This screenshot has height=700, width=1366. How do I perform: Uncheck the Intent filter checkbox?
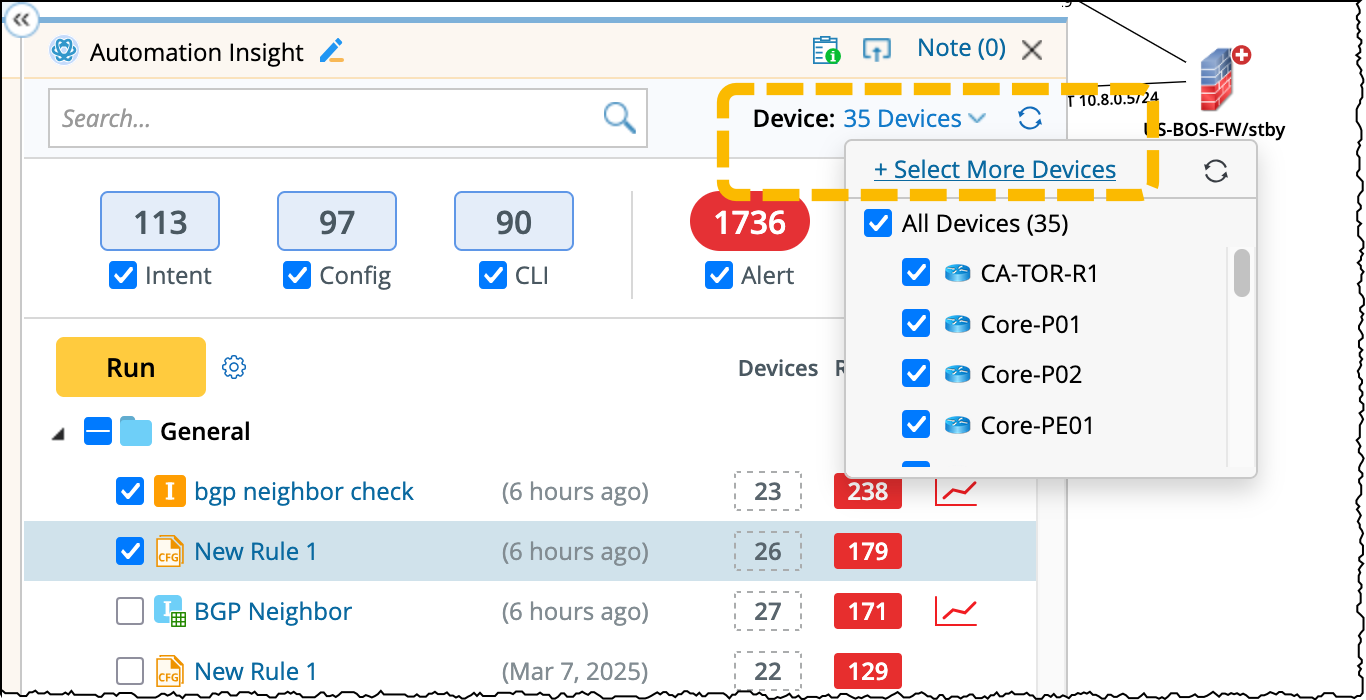click(x=122, y=276)
